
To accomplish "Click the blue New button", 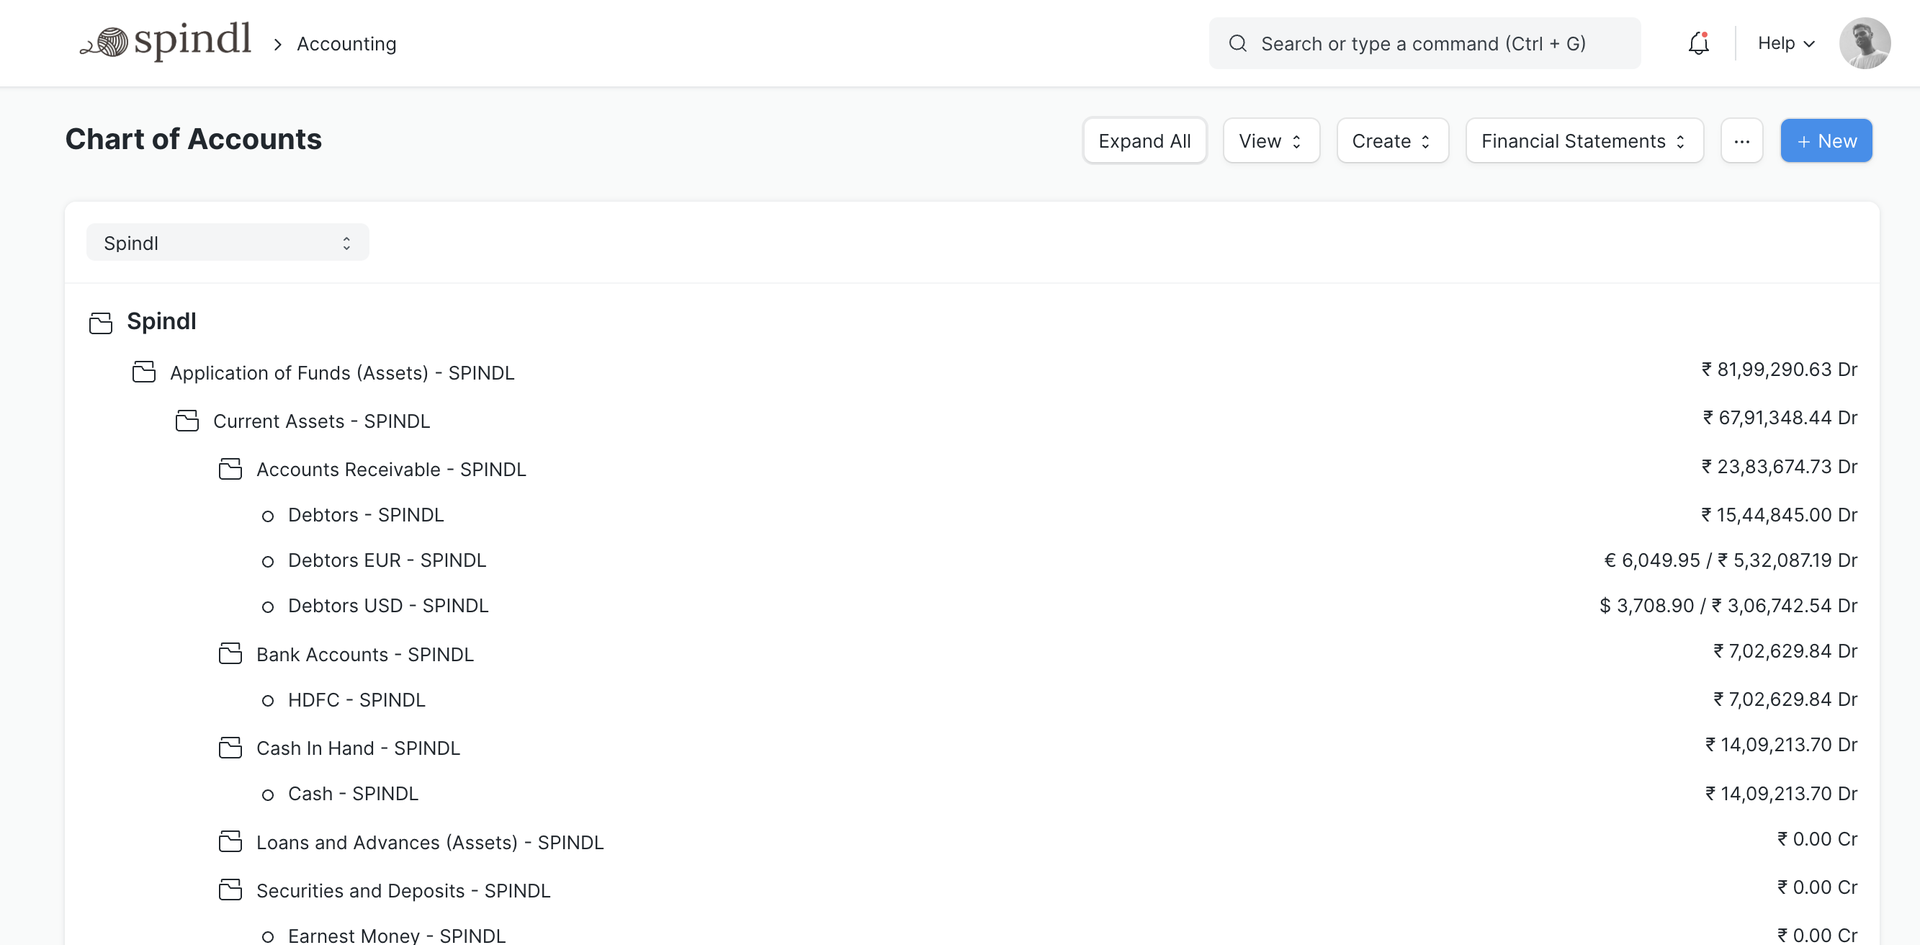I will tap(1825, 141).
